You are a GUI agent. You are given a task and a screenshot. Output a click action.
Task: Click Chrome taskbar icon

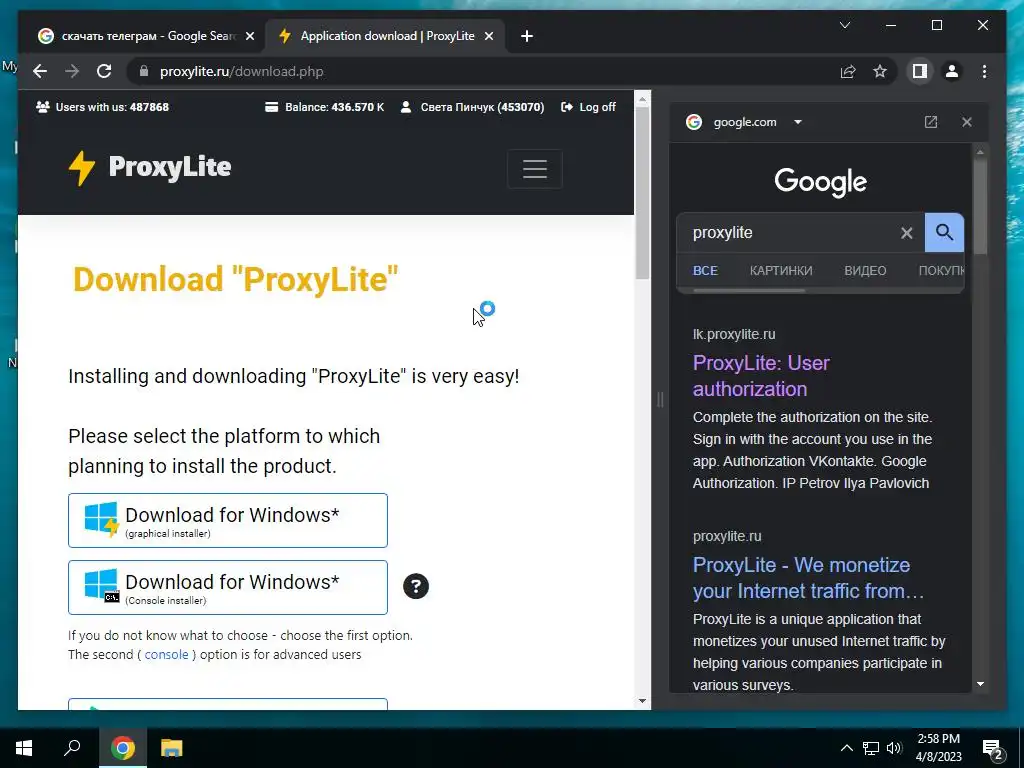tap(122, 748)
